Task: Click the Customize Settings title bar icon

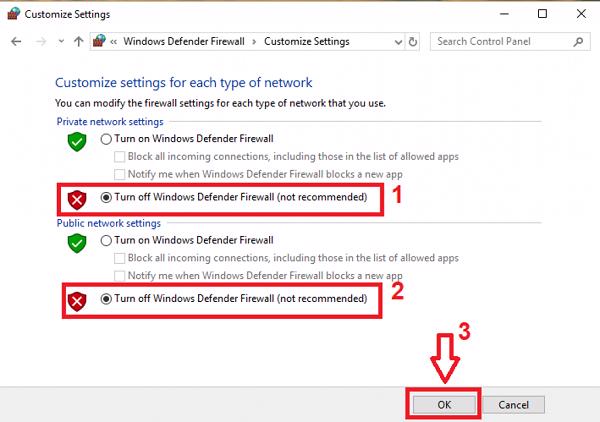Action: pyautogui.click(x=12, y=14)
